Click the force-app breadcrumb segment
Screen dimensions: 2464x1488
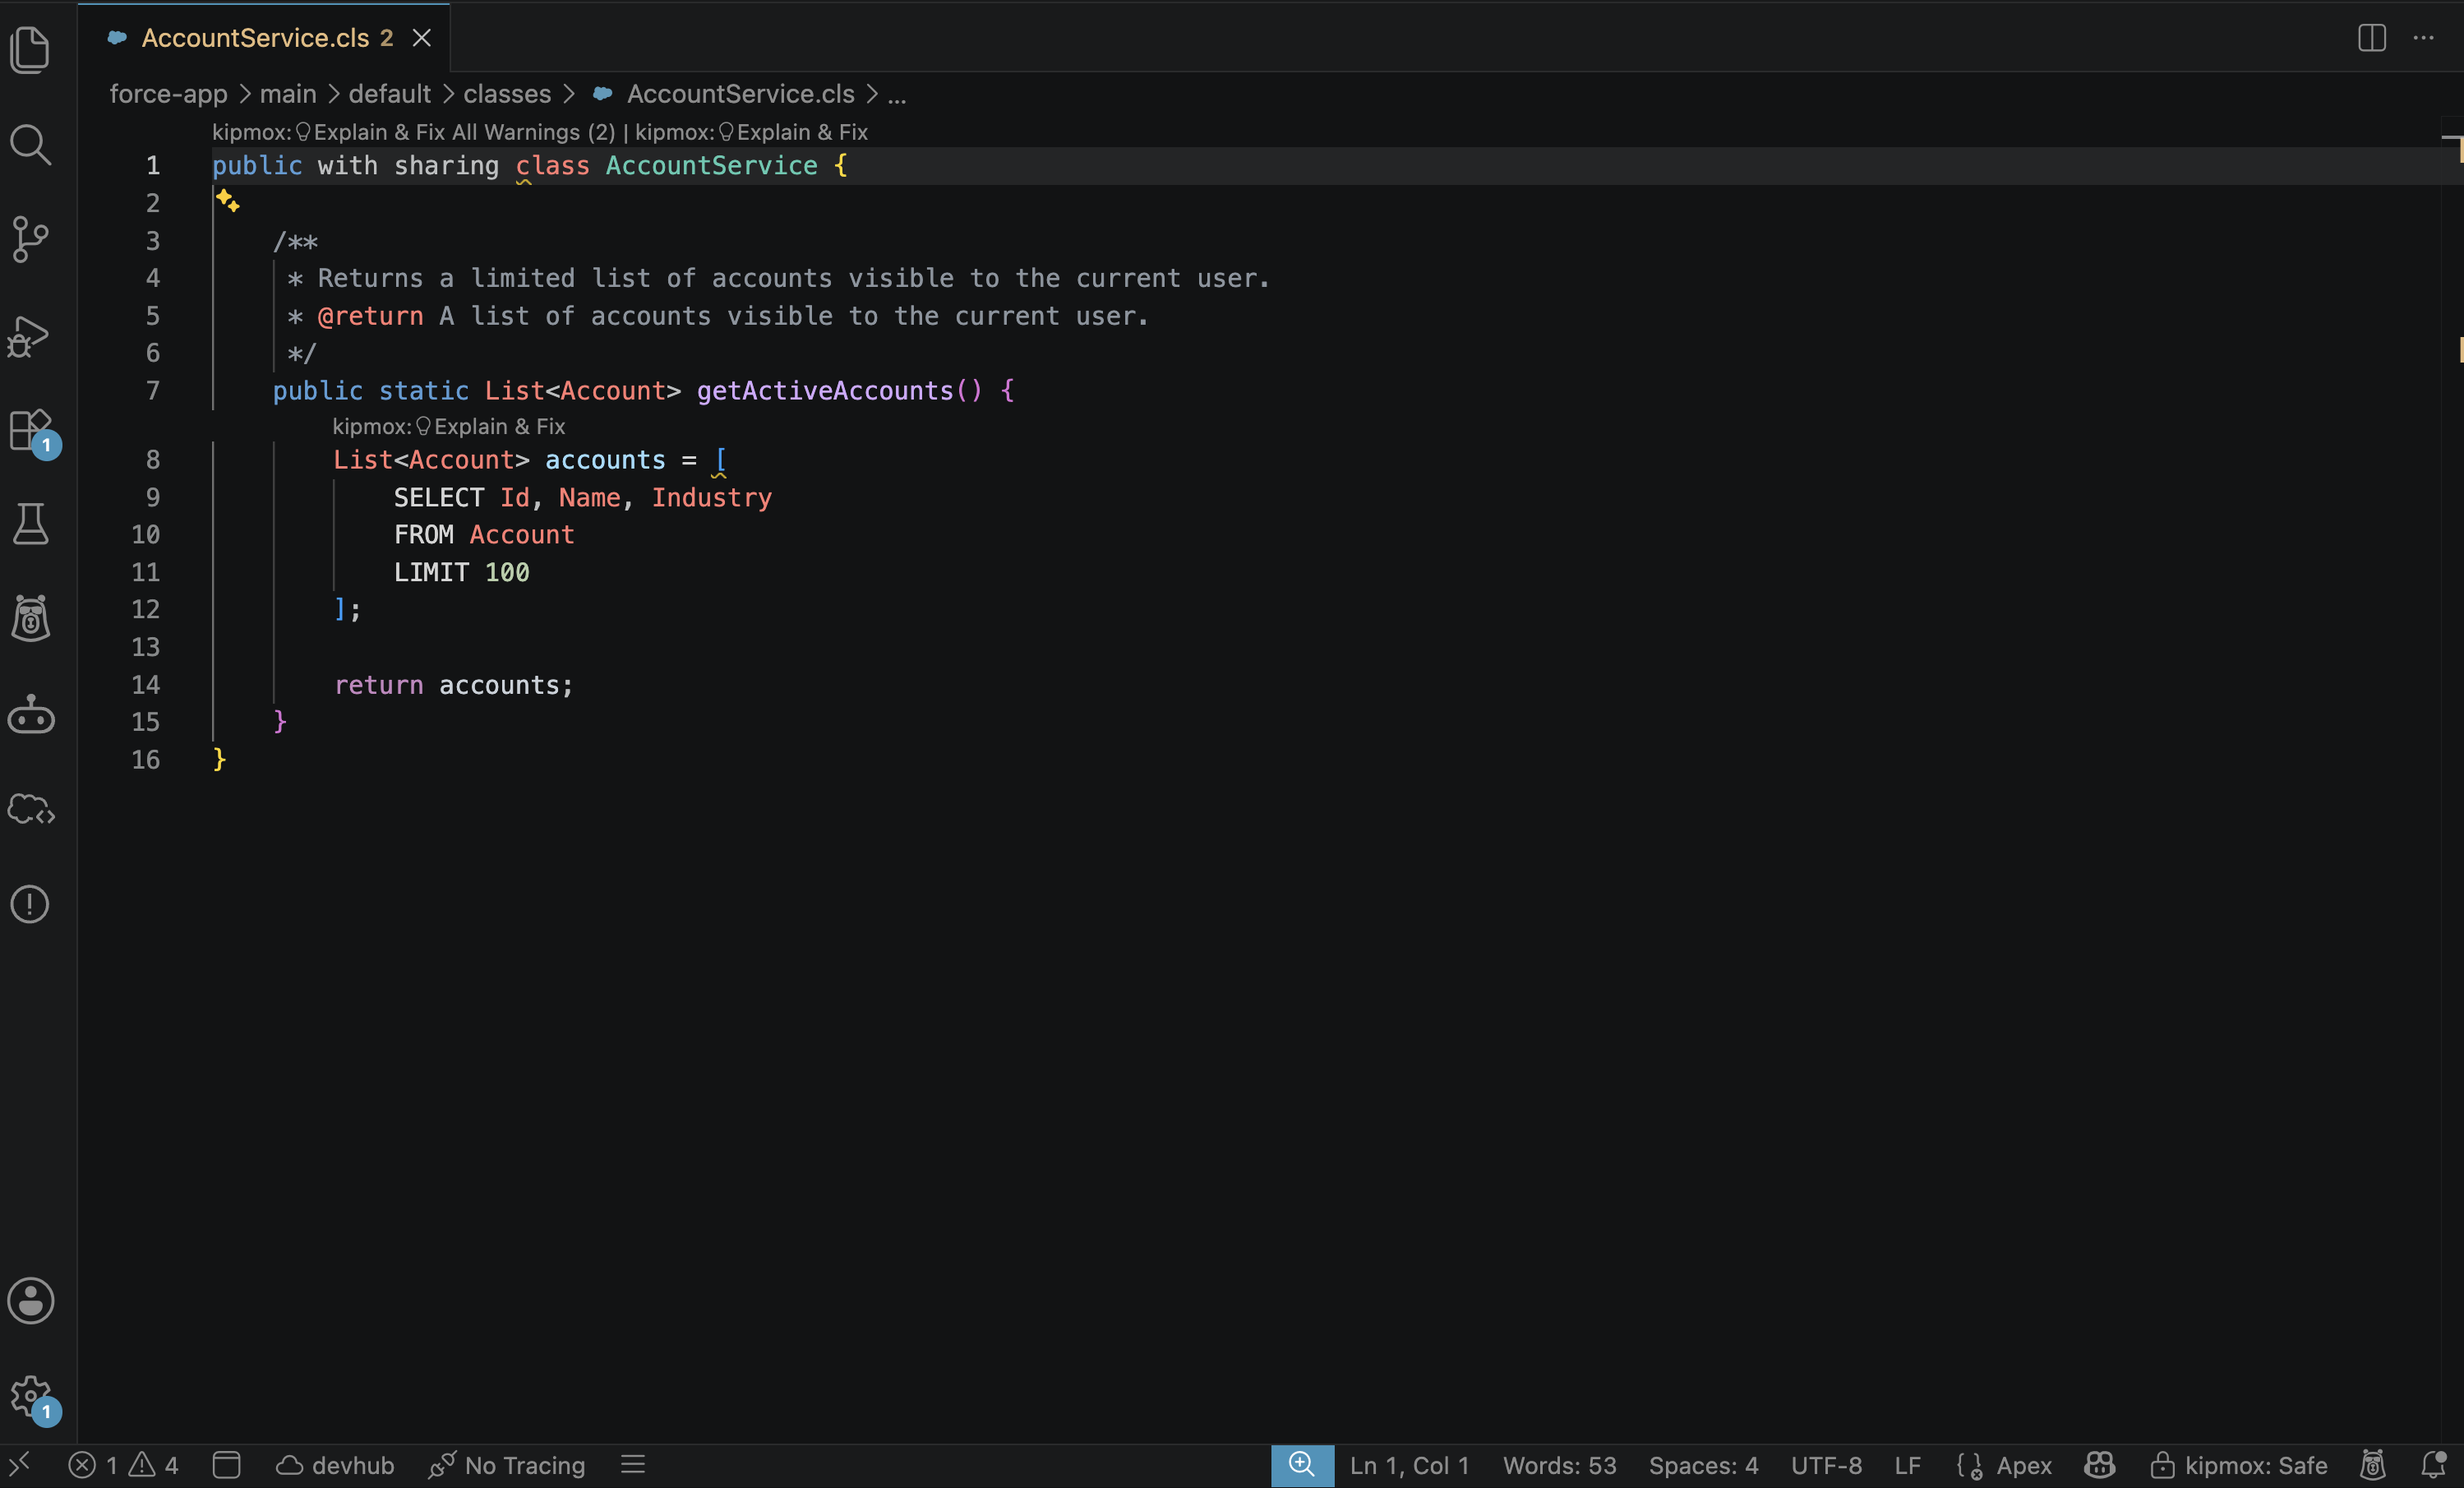pyautogui.click(x=168, y=94)
